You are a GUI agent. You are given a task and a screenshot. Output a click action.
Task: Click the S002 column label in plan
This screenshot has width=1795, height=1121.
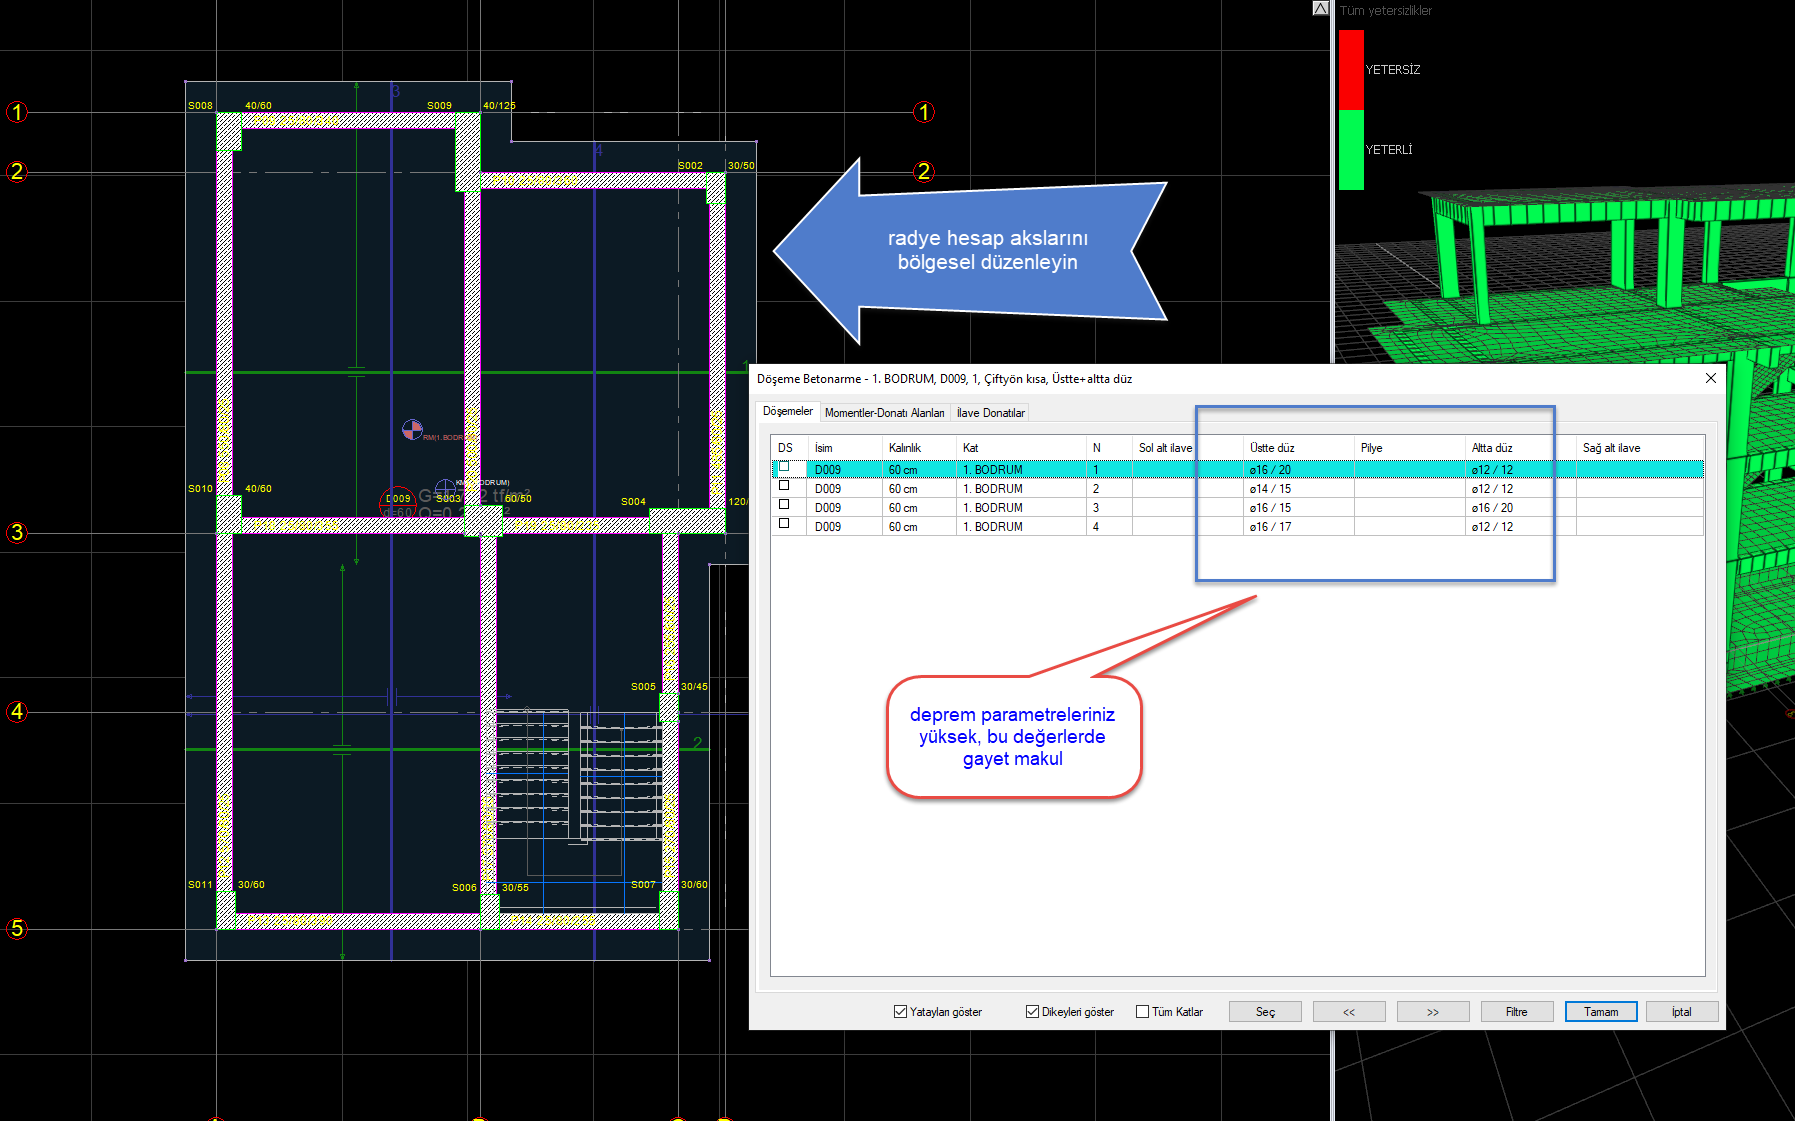[690, 165]
